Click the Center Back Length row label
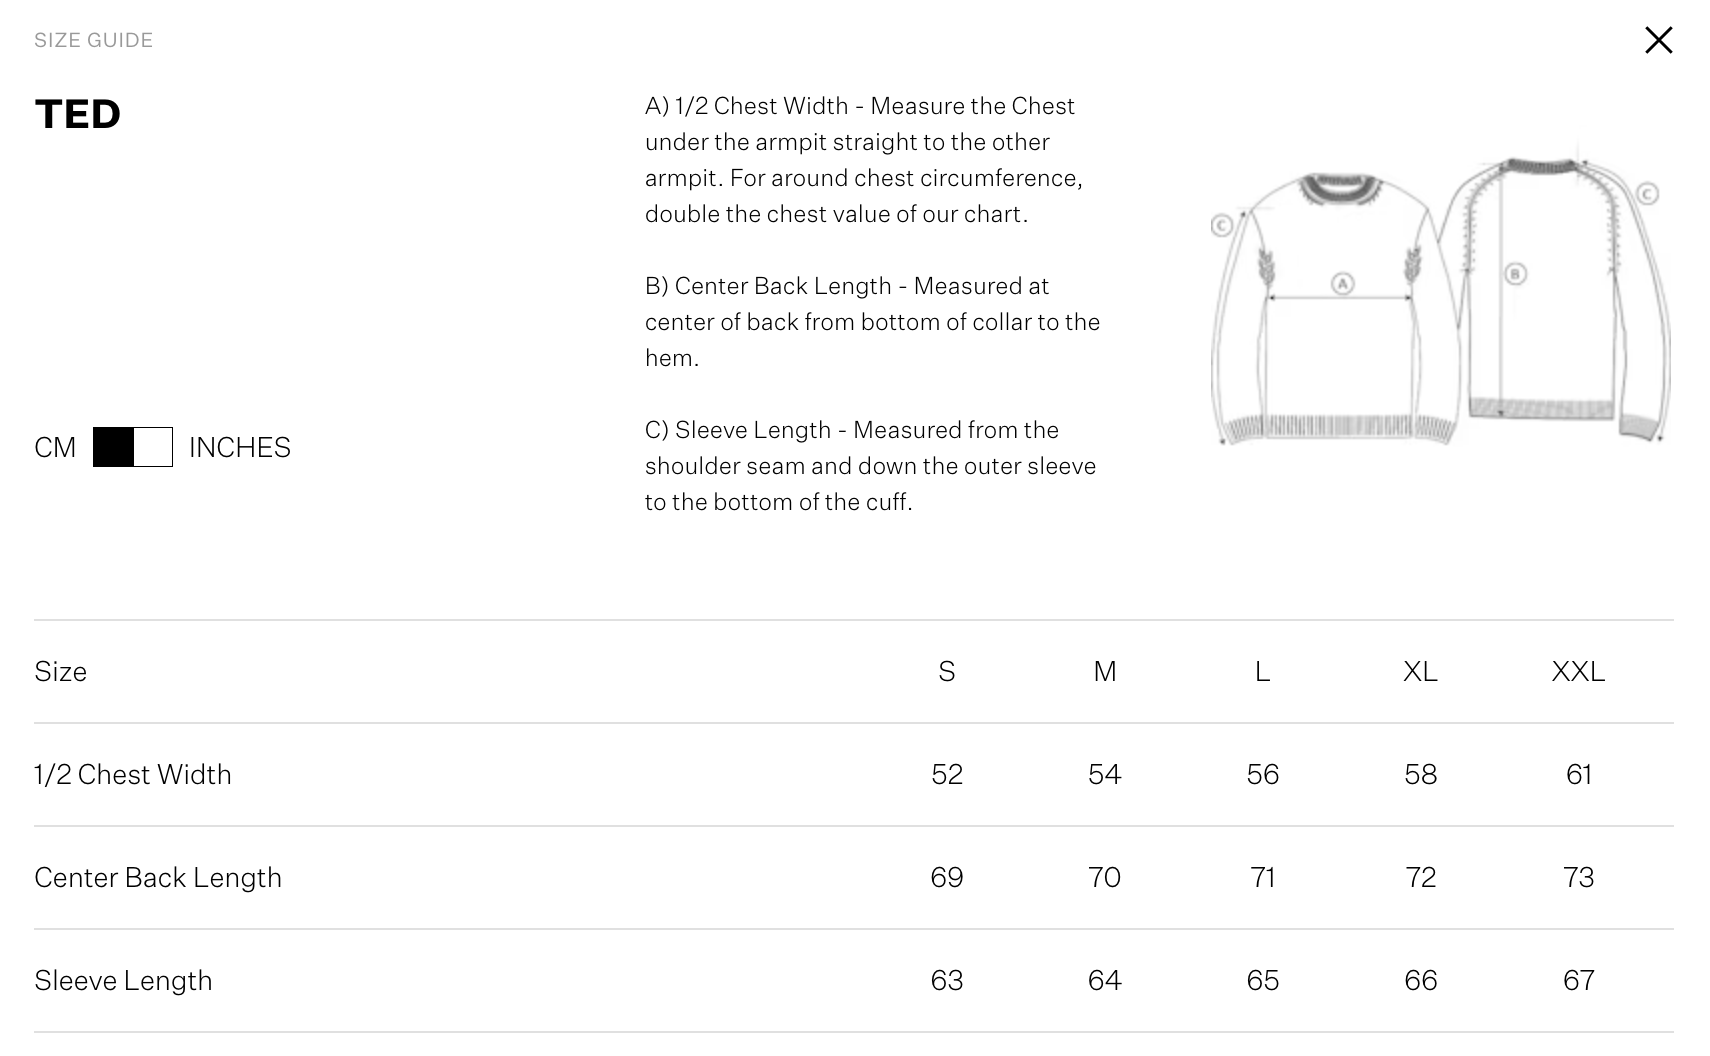This screenshot has width=1710, height=1056. point(158,877)
